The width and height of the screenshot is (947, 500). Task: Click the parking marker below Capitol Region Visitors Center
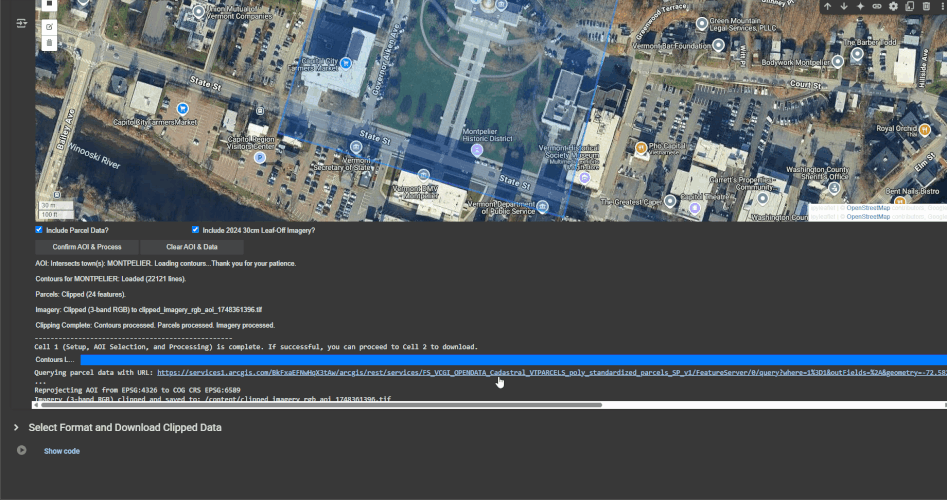(260, 158)
